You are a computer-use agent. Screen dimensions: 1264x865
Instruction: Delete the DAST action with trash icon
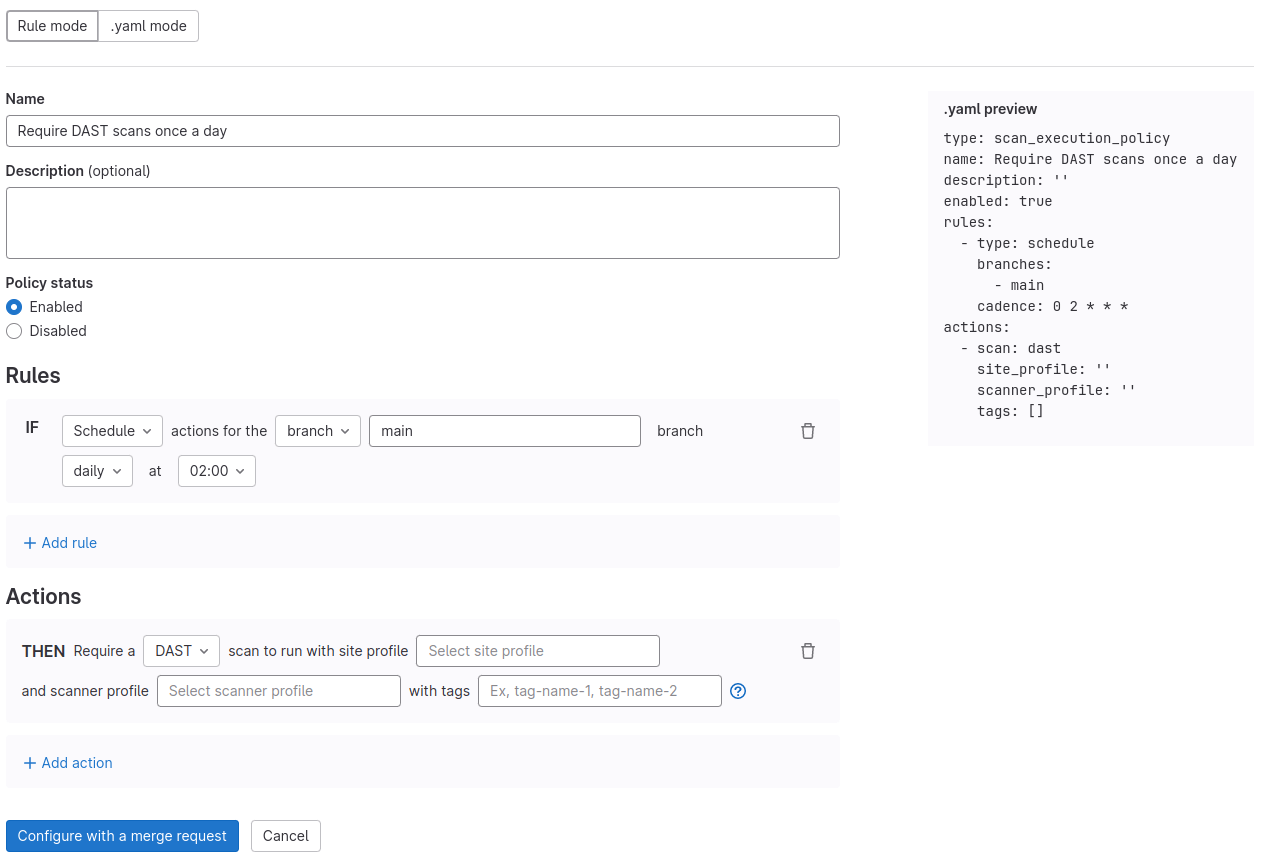tap(808, 651)
